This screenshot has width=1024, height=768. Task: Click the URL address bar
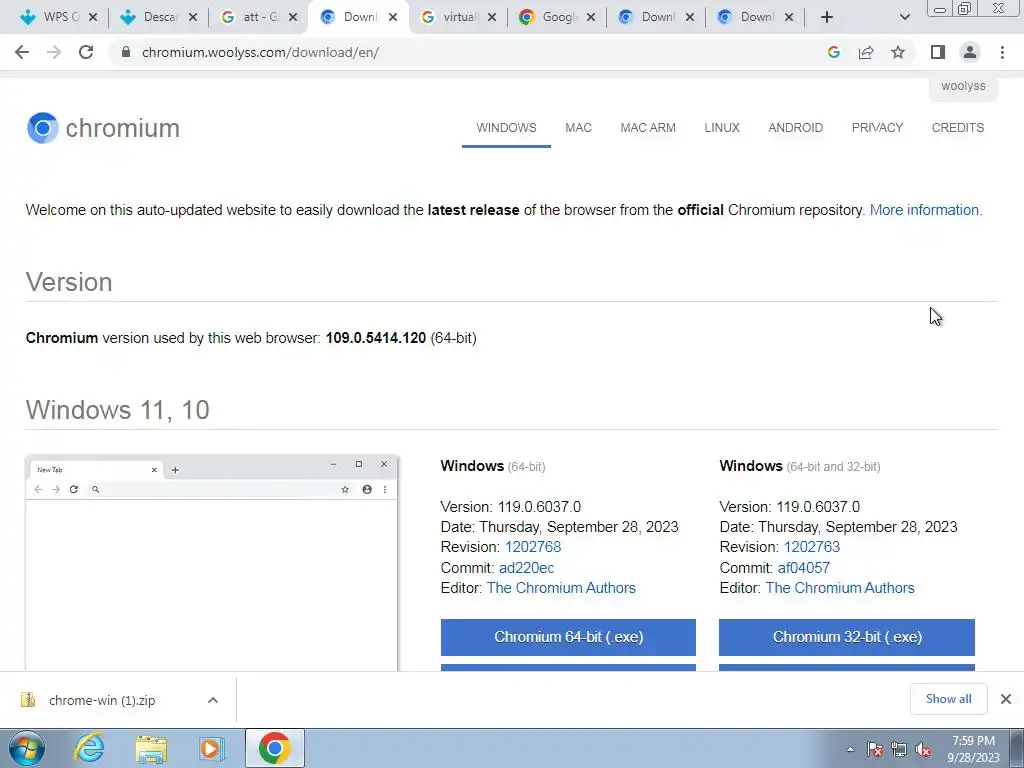pos(470,52)
